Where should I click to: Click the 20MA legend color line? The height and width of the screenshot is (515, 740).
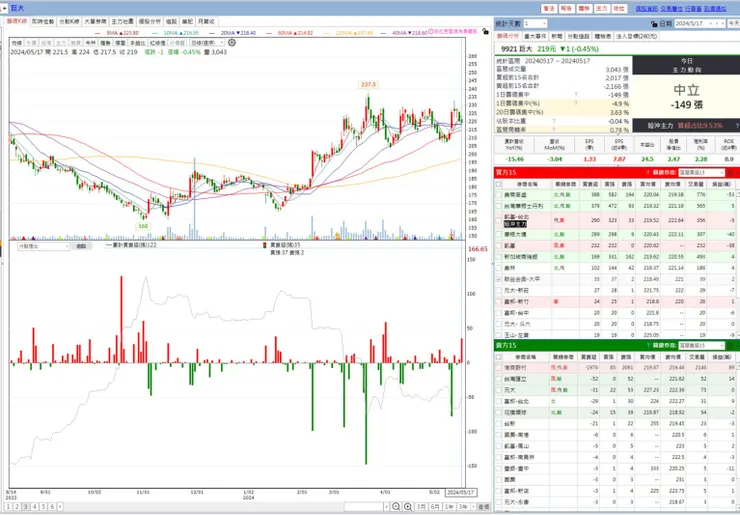tap(212, 33)
